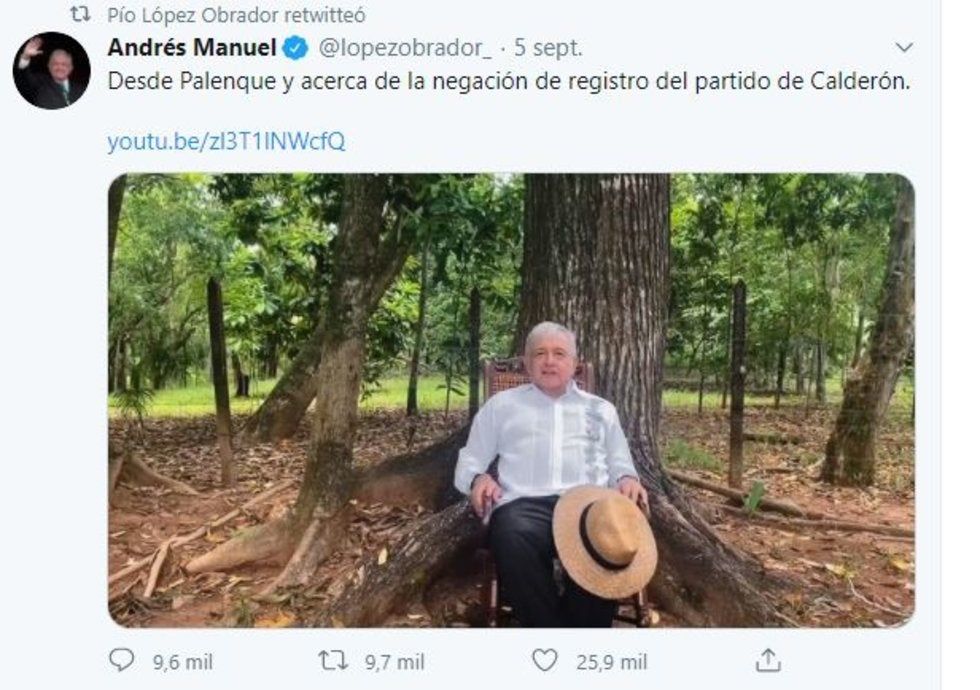This screenshot has height=690, width=980.
Task: Click the @lopezobrador_ handle
Action: (405, 48)
